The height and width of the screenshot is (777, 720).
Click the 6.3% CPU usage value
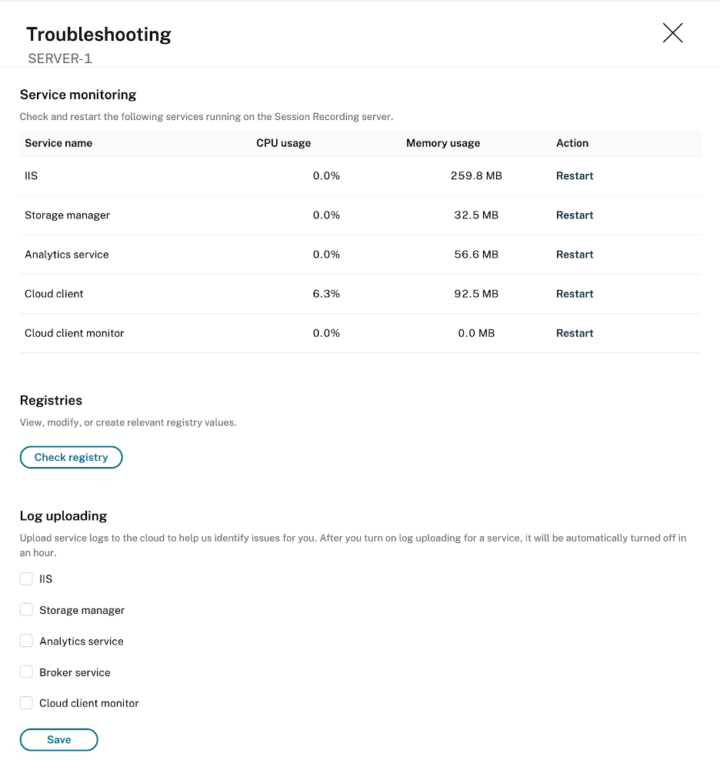point(326,294)
